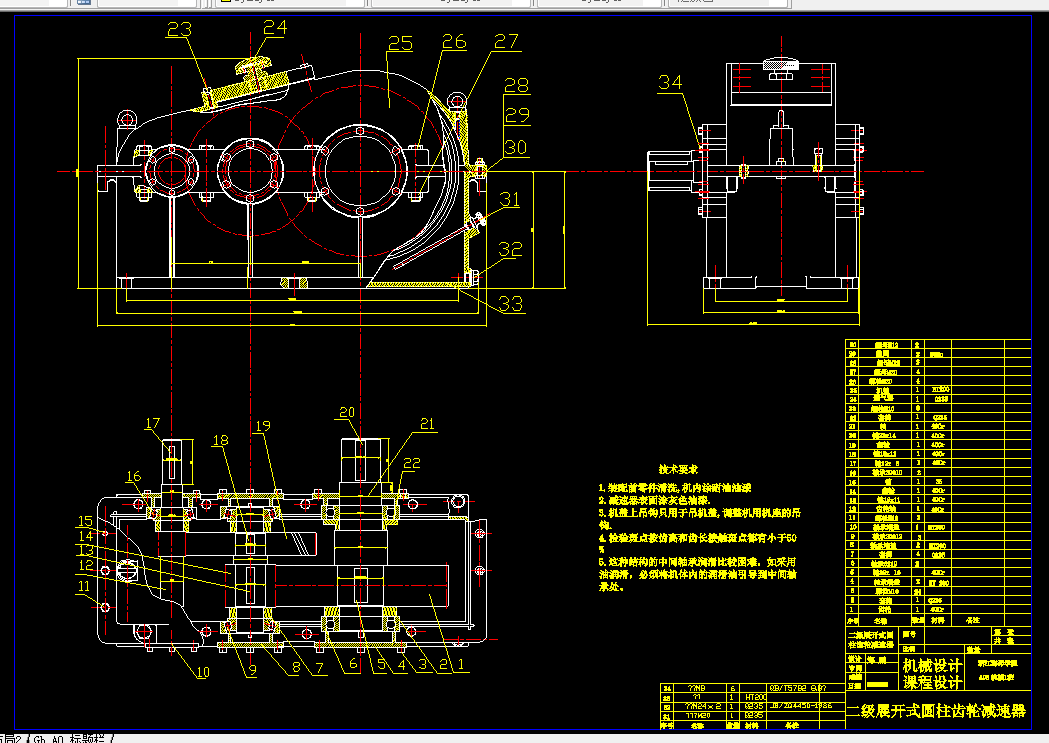Click part label 32 near the drain plug

pos(510,249)
